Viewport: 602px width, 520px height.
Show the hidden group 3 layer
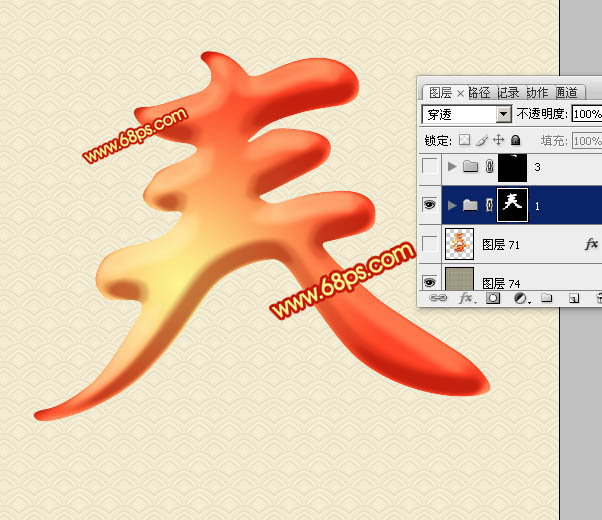tap(429, 166)
